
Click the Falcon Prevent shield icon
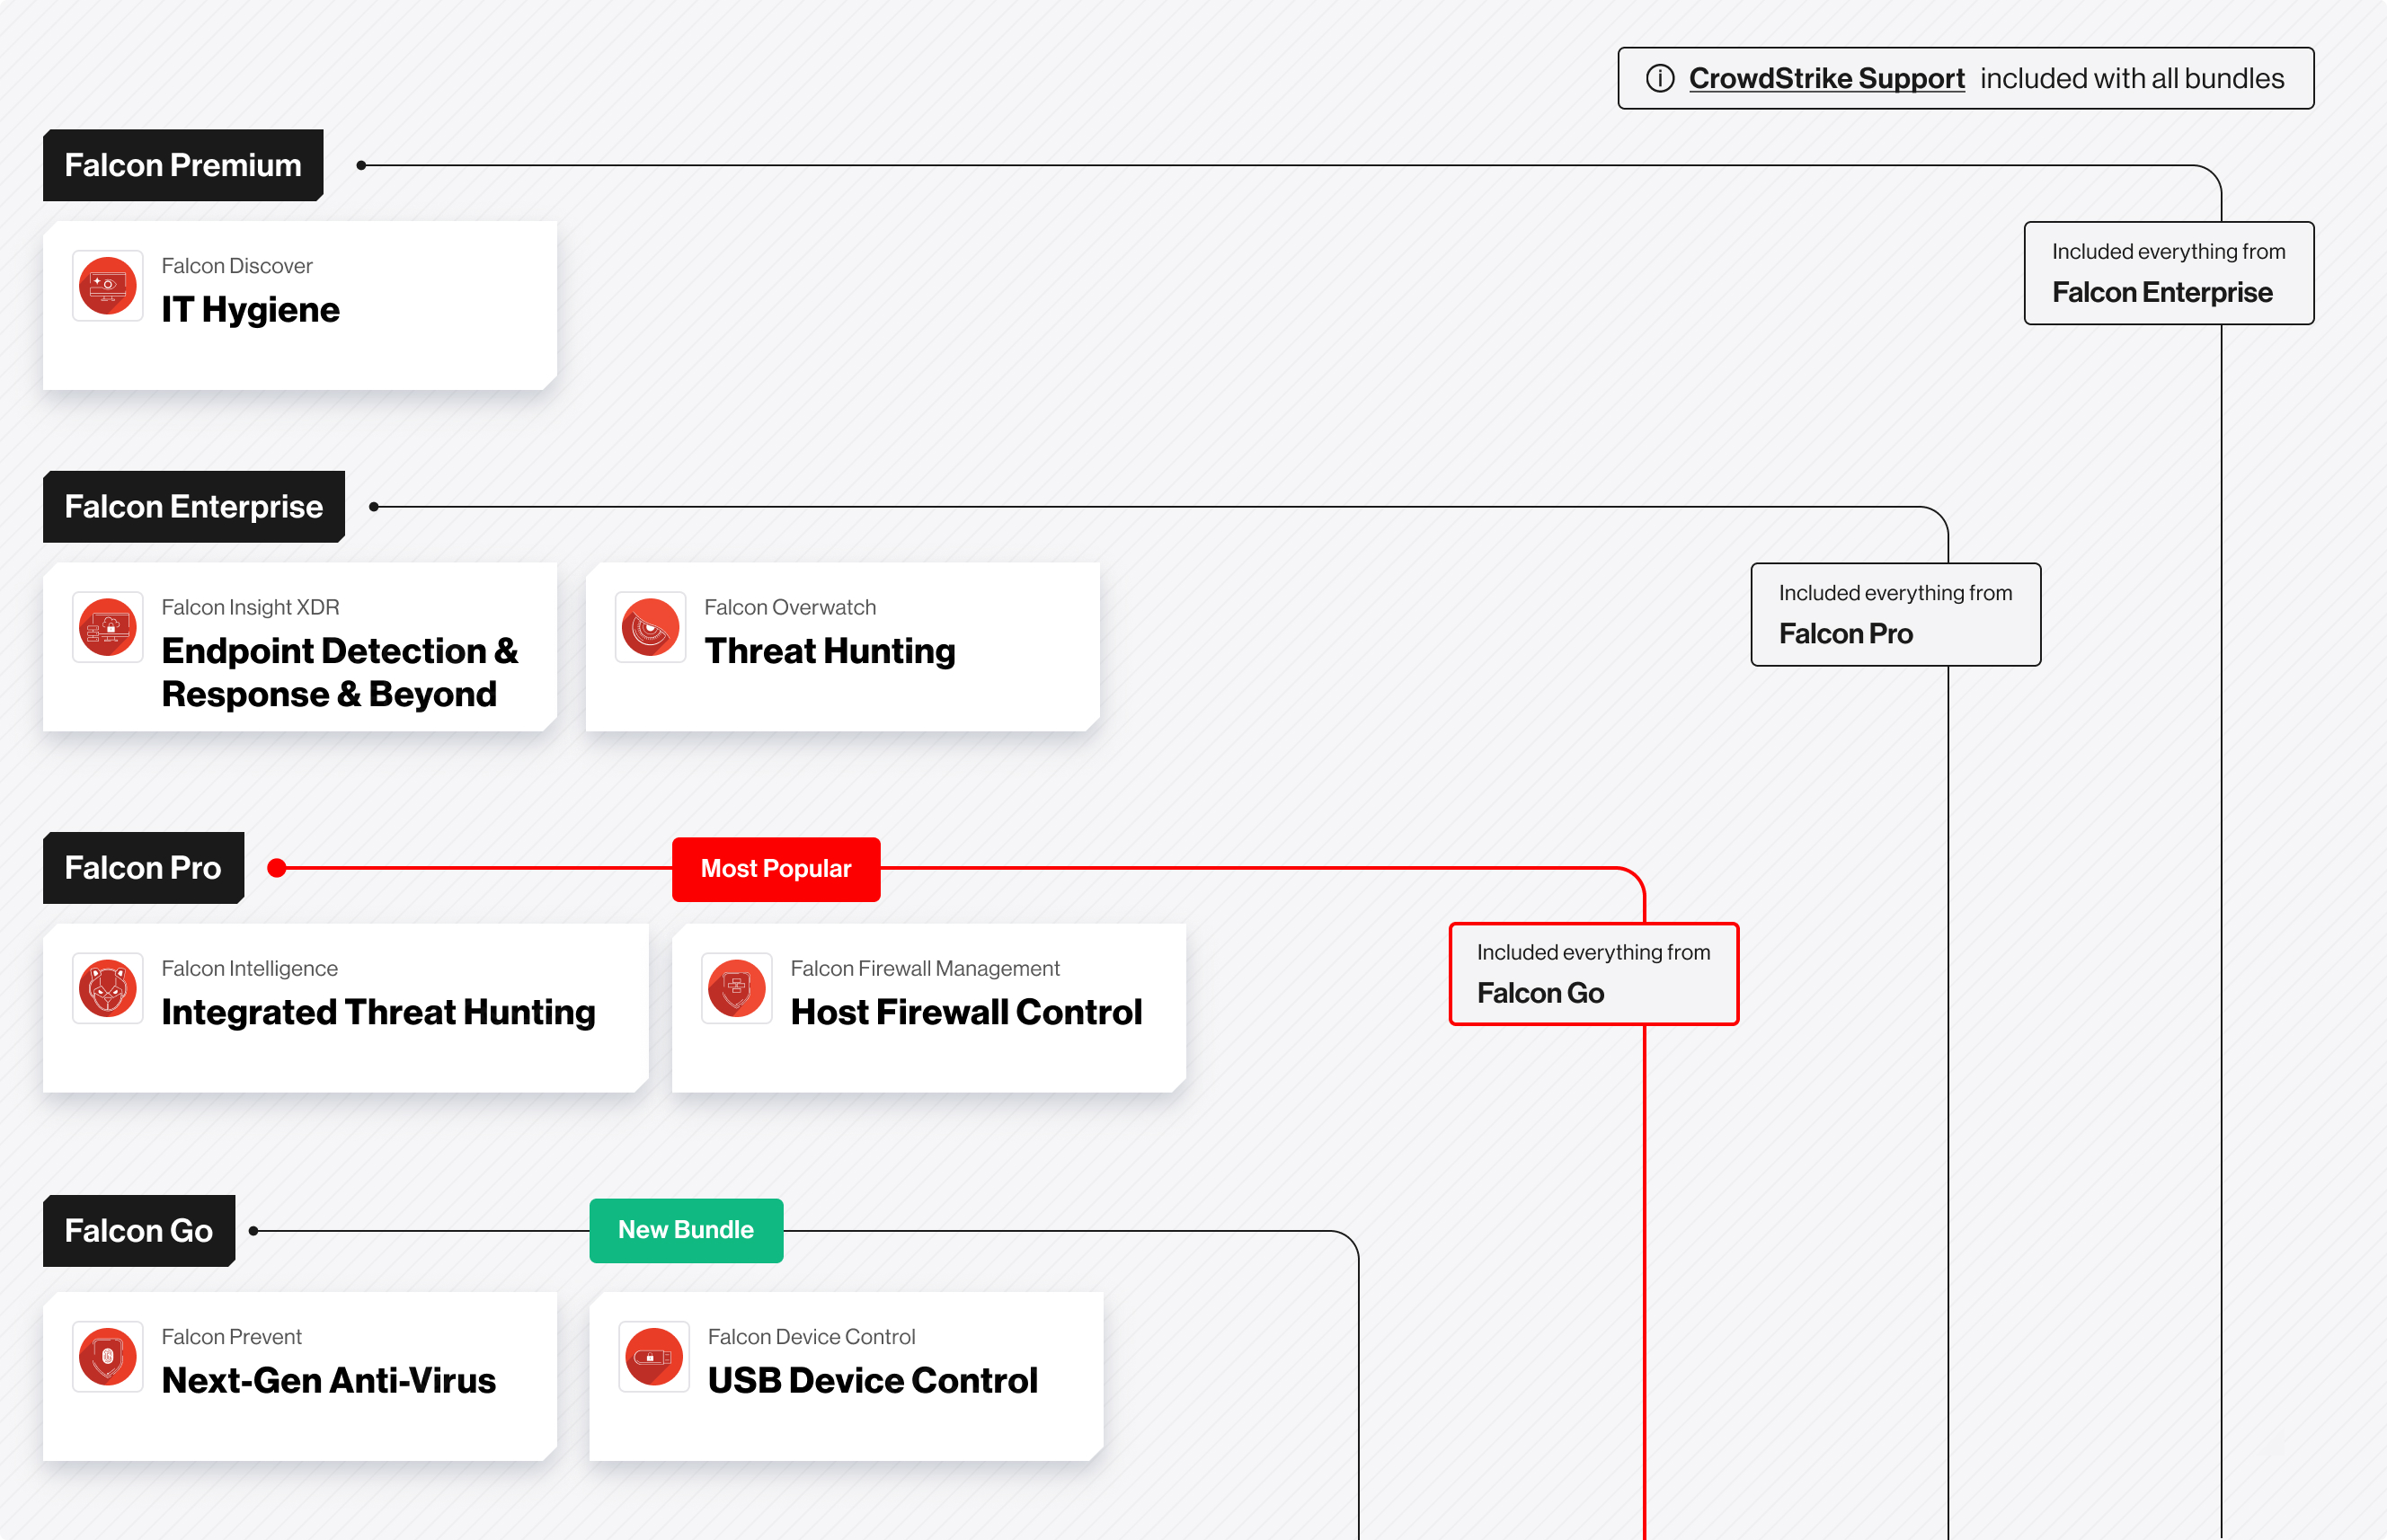click(x=107, y=1357)
